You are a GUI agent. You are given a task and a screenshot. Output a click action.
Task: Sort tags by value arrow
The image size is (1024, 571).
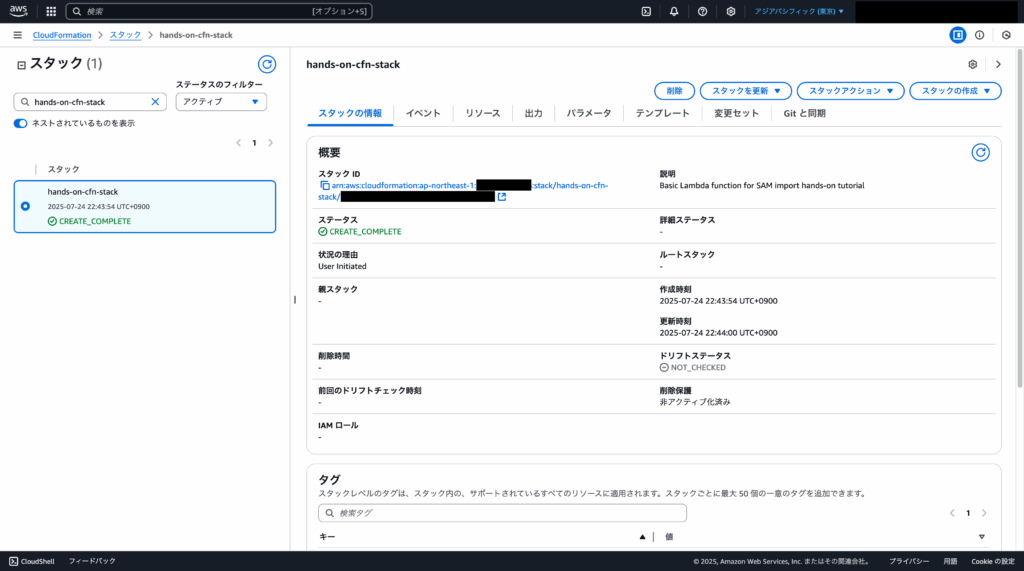[982, 537]
